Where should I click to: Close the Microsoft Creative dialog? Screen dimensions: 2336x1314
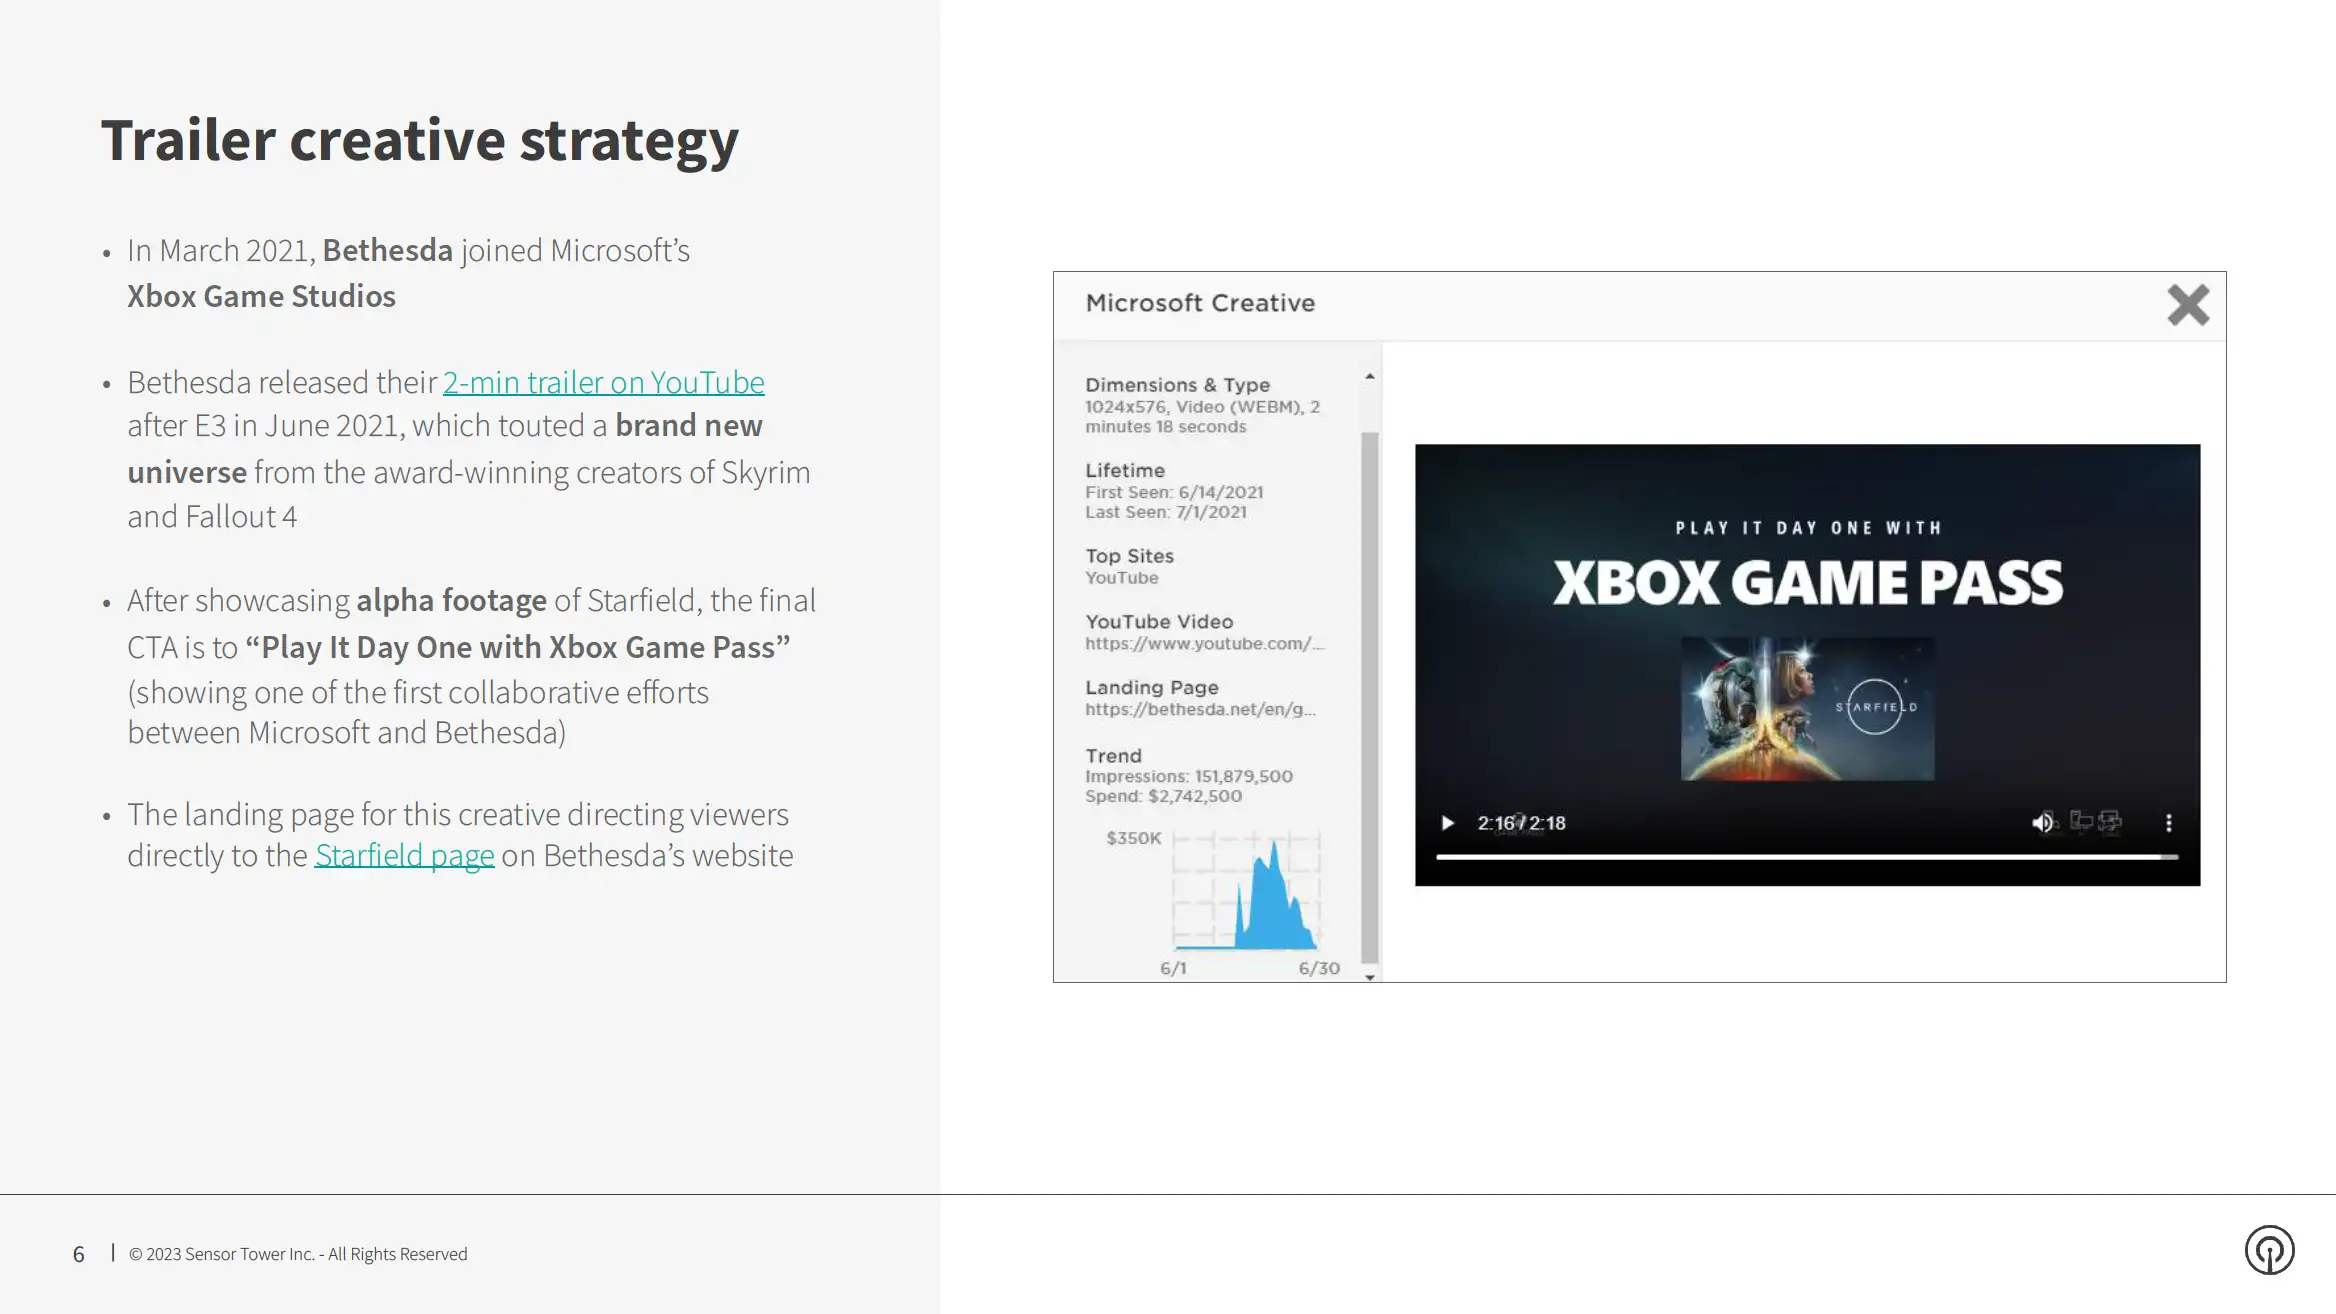[x=2188, y=305]
